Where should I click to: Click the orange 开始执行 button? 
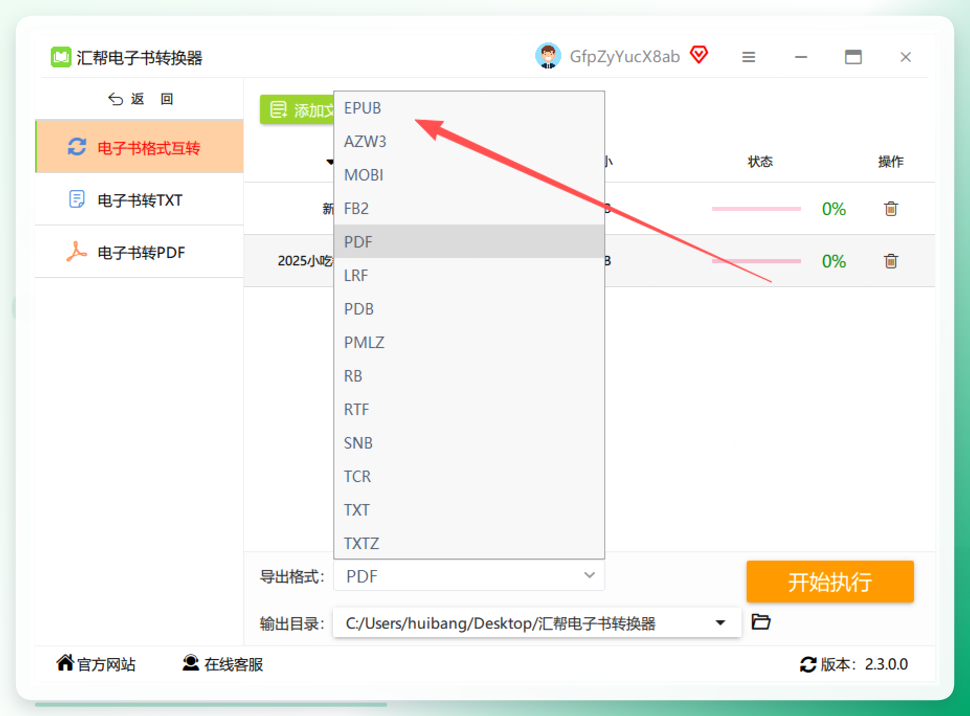click(x=830, y=581)
